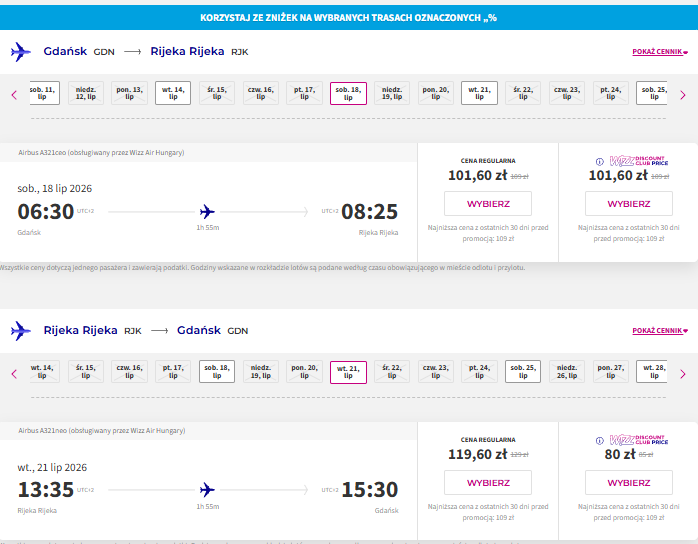Select outbound date pt. 24 lip
The width and height of the screenshot is (698, 544).
click(610, 93)
